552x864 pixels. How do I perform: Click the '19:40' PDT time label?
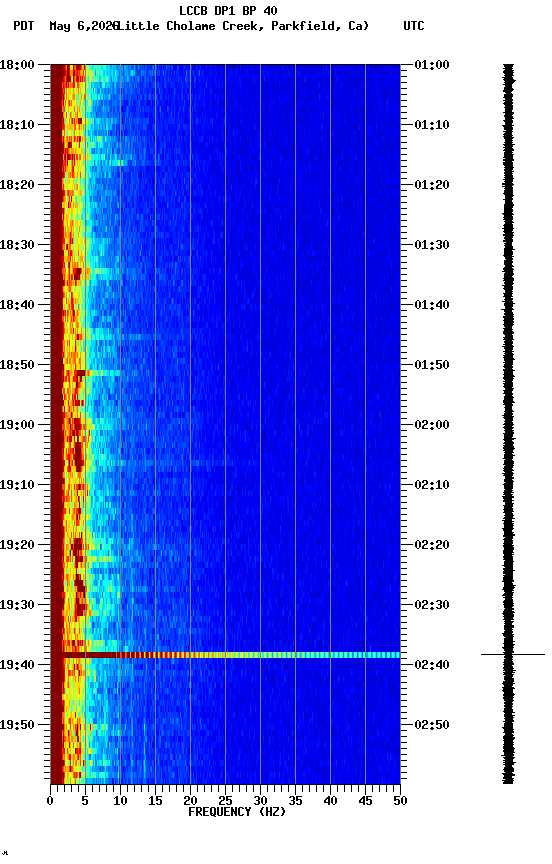17,666
